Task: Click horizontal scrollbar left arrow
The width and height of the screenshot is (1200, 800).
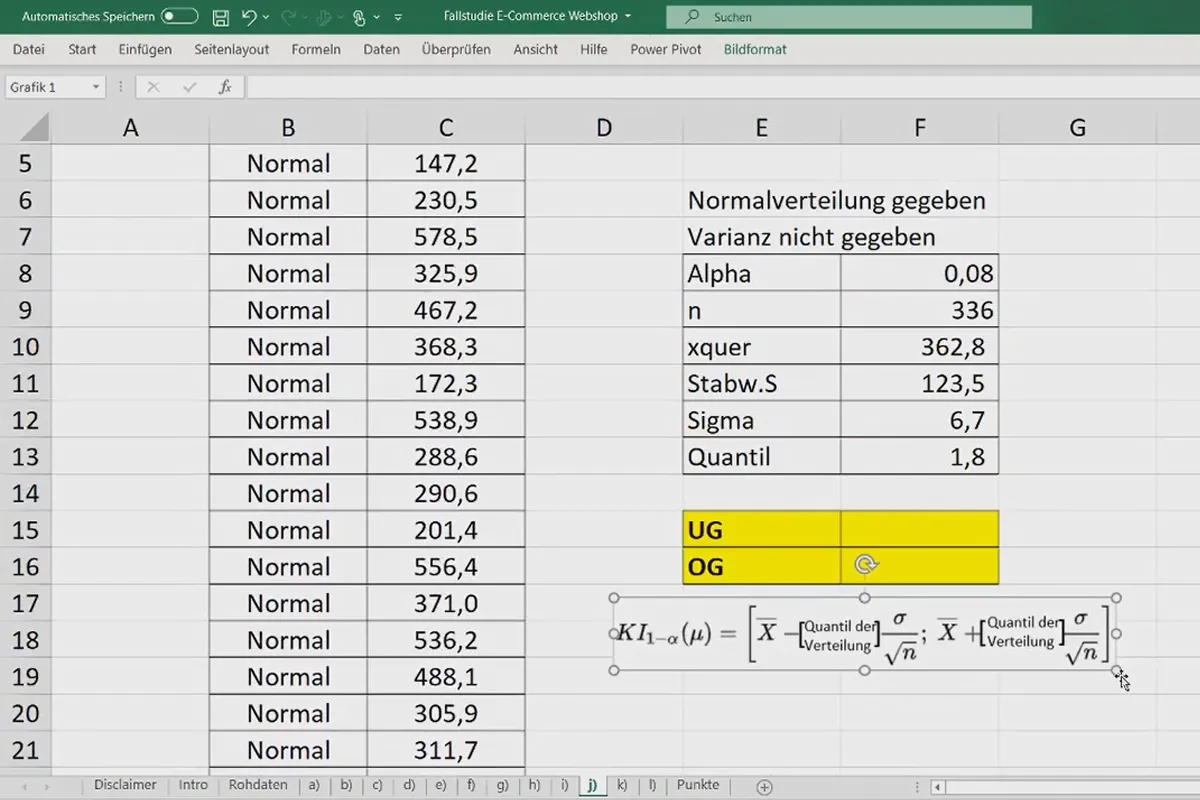Action: click(x=937, y=787)
